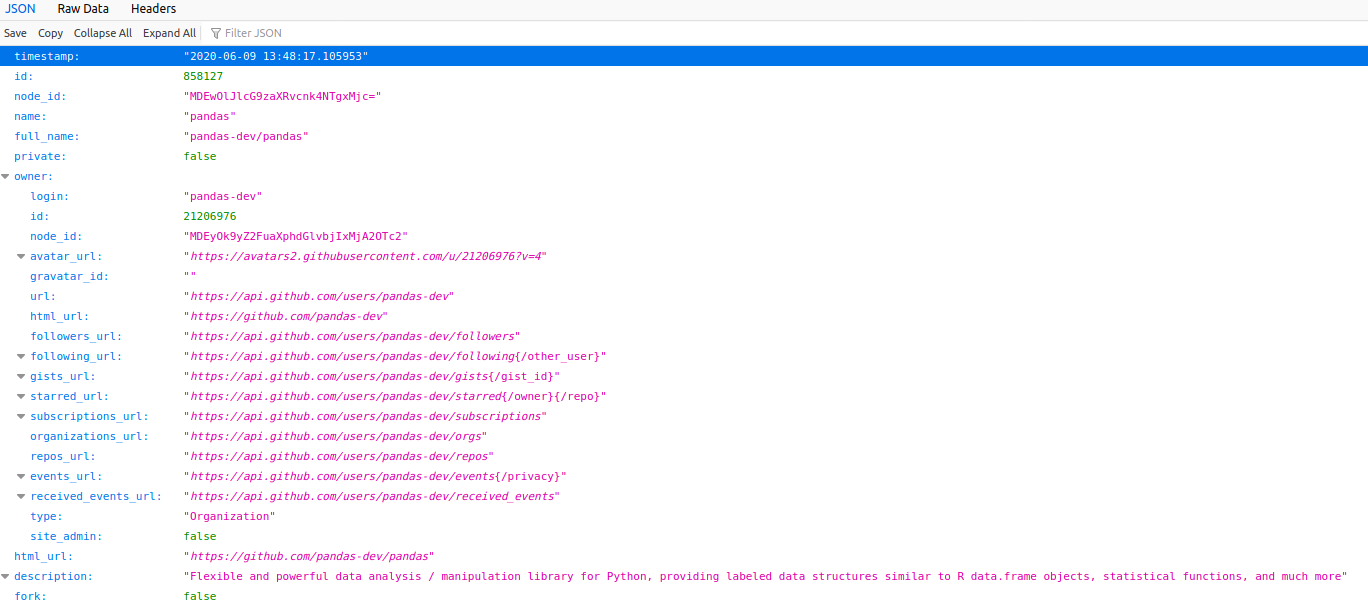Open the owner html_url github.com/pandas-dev link
This screenshot has height=601, width=1368.
[286, 316]
